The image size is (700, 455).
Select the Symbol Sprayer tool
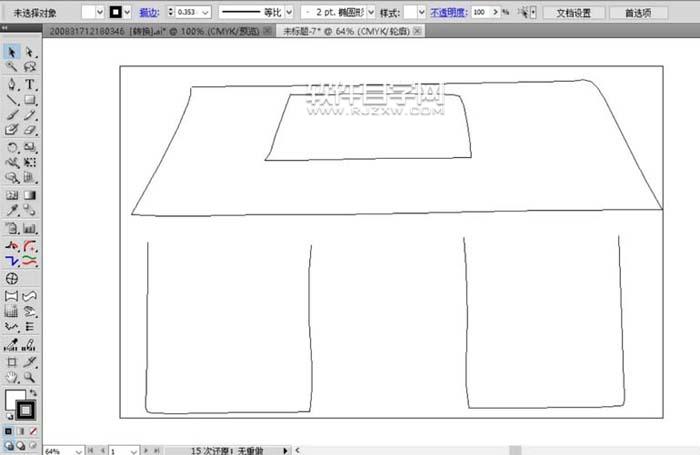12,229
